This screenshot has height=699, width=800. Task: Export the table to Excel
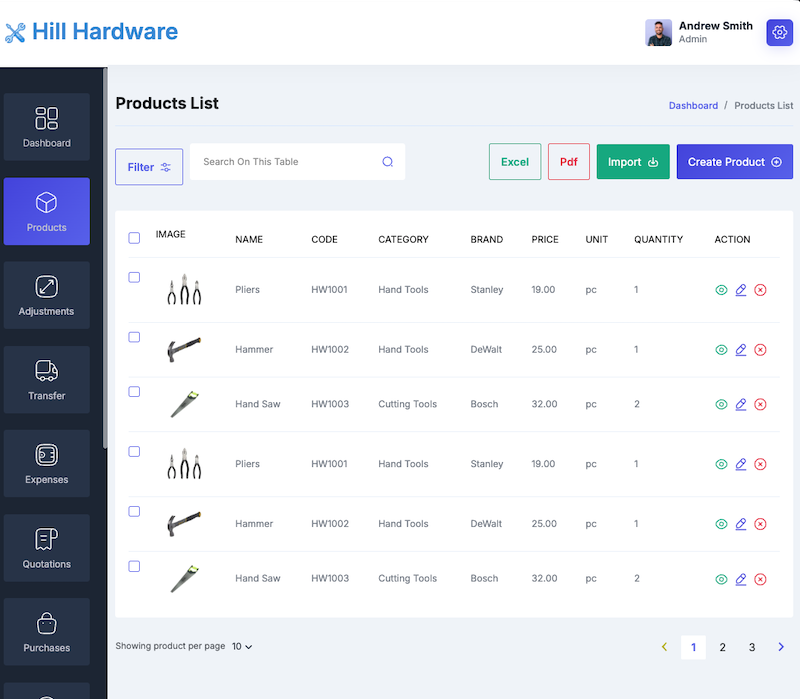[x=515, y=162]
